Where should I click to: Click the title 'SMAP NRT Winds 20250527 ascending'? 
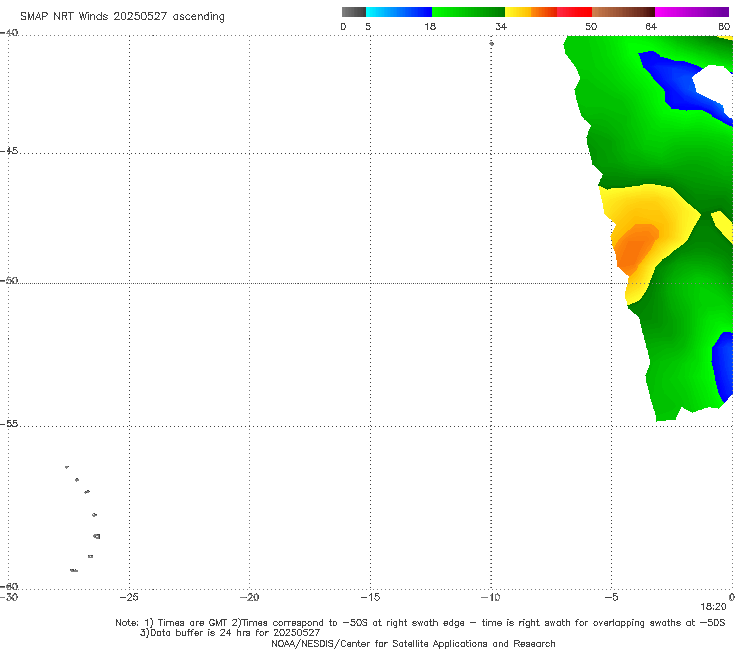(x=122, y=16)
